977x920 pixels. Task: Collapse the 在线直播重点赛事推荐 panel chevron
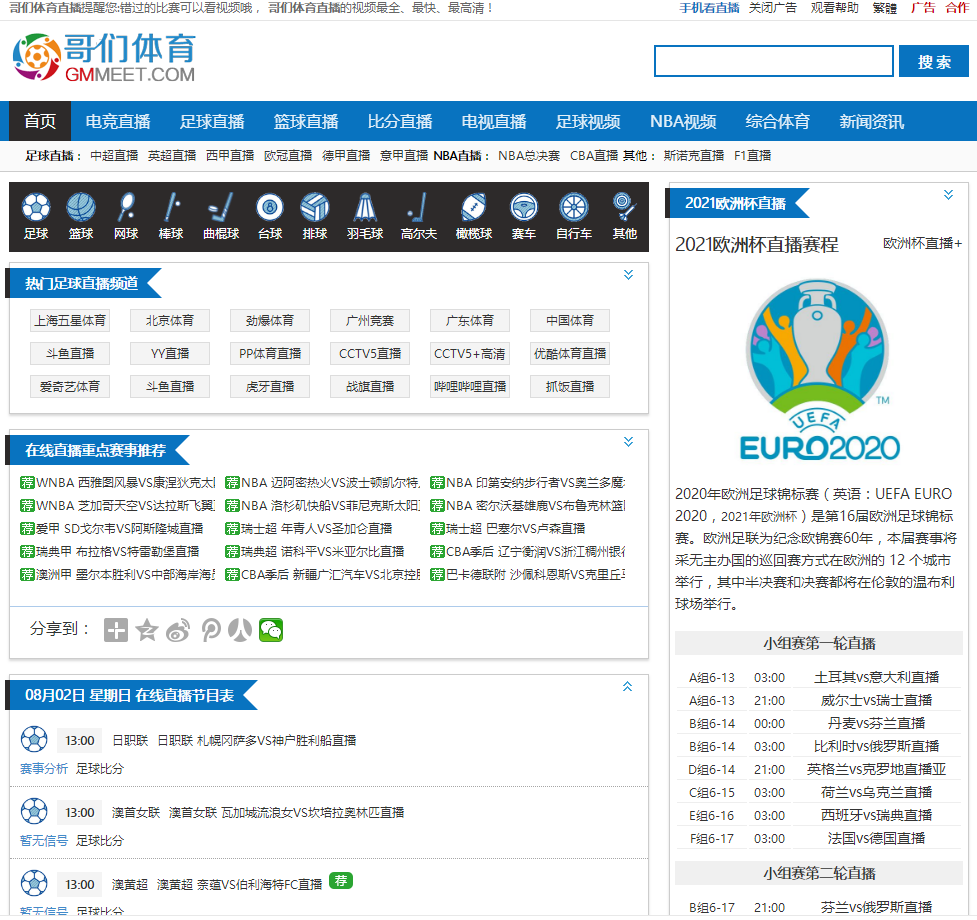pyautogui.click(x=629, y=442)
